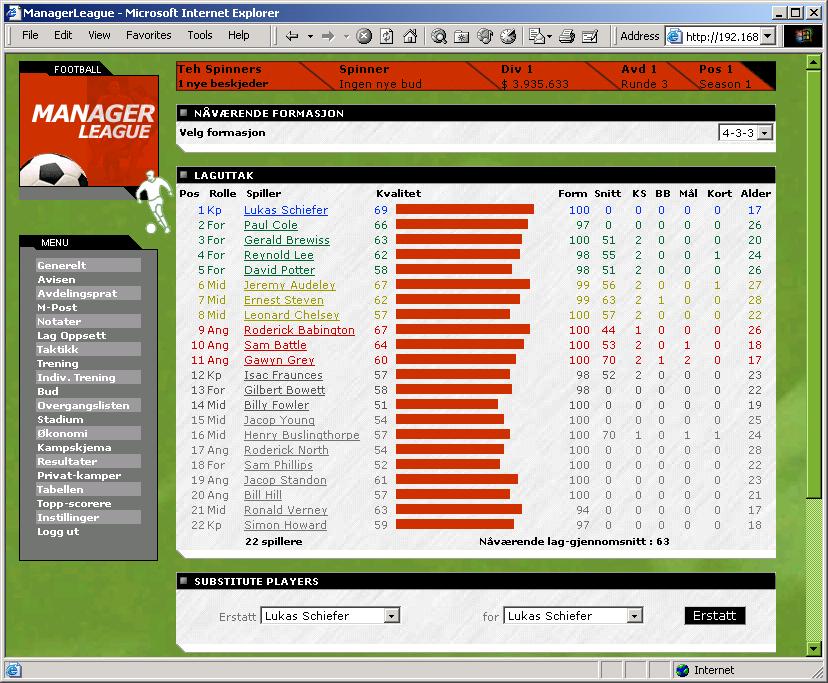The image size is (828, 683).
Task: Click the Internet Explorer title bar icon
Action: tap(13, 12)
